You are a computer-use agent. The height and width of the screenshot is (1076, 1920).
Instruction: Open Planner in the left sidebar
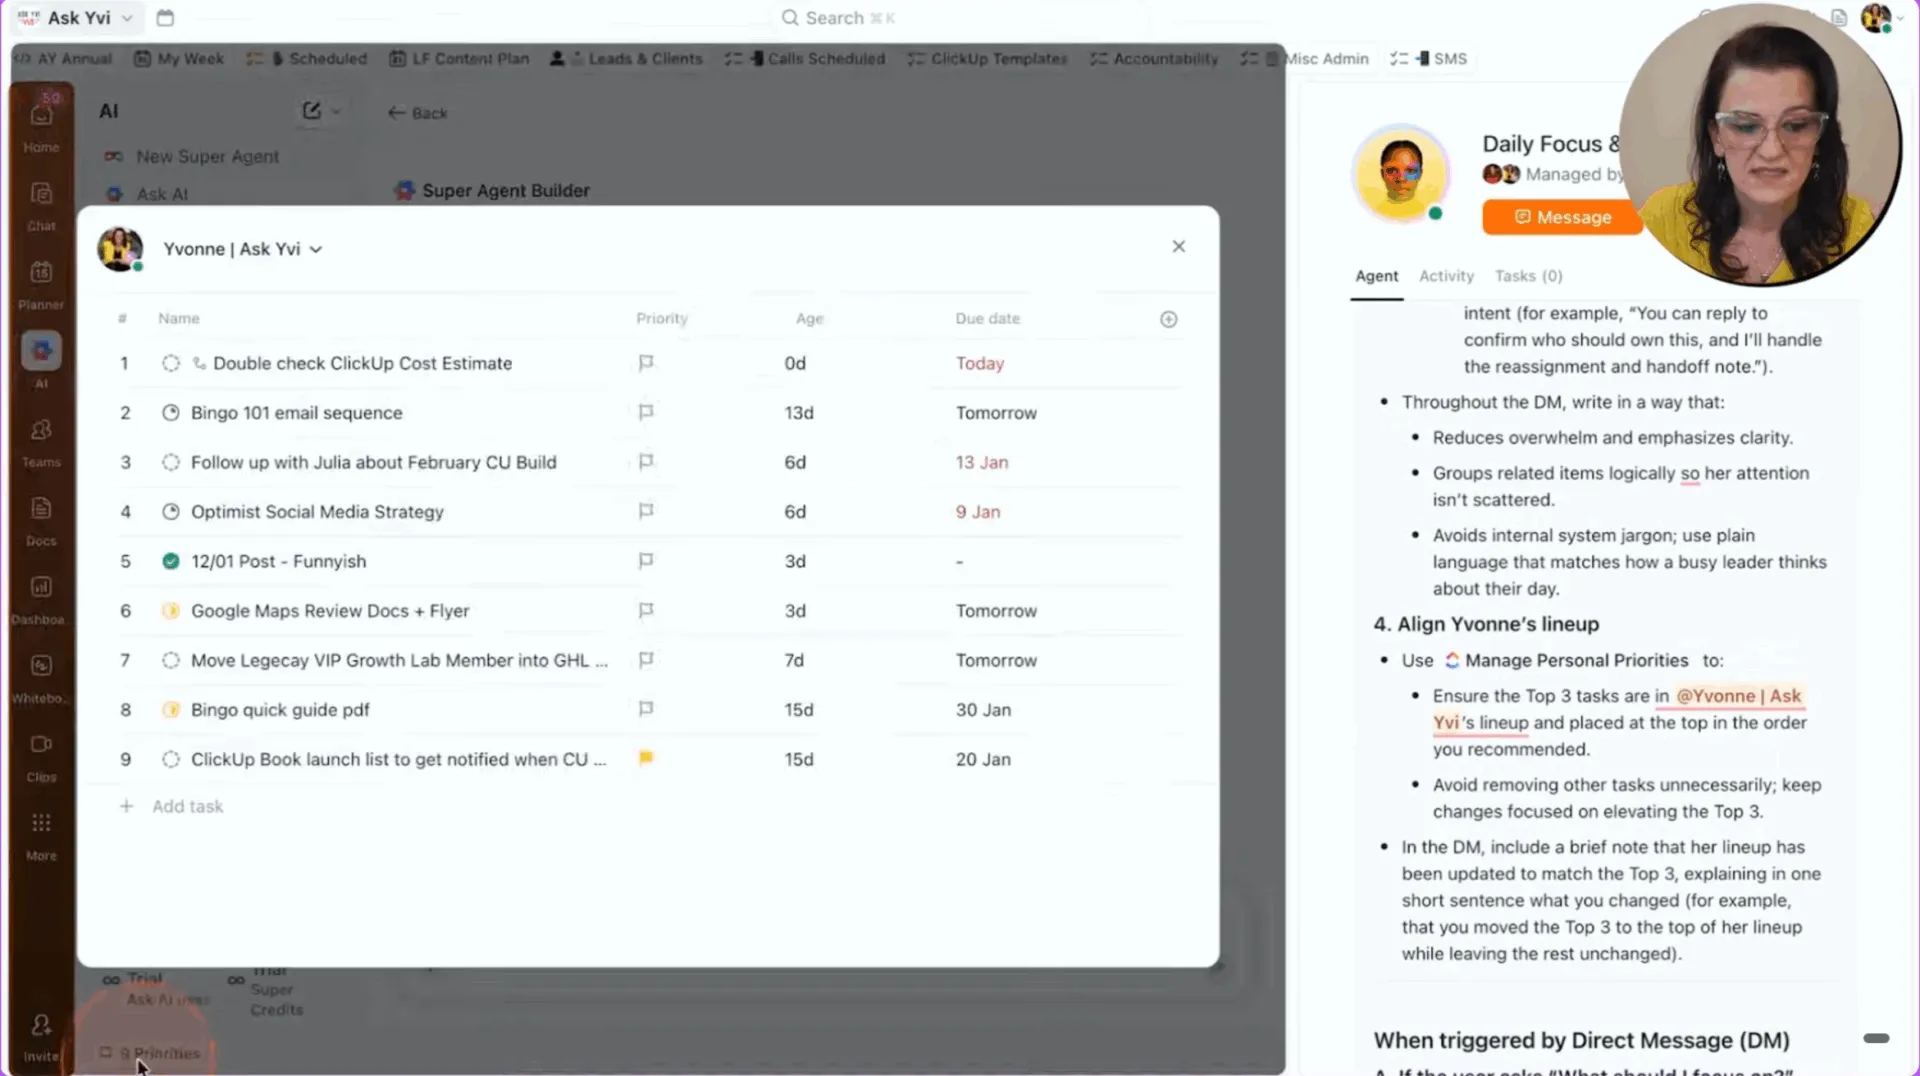[41, 284]
